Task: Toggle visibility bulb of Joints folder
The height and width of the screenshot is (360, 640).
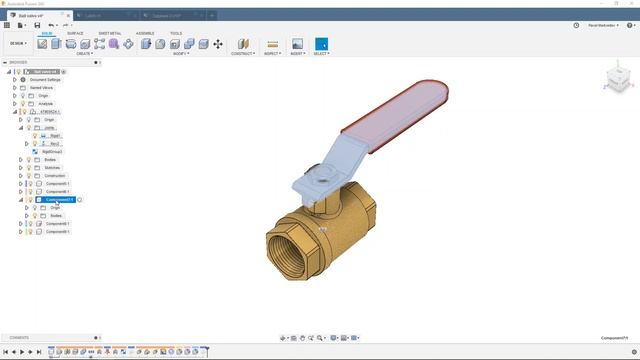Action: pyautogui.click(x=29, y=128)
